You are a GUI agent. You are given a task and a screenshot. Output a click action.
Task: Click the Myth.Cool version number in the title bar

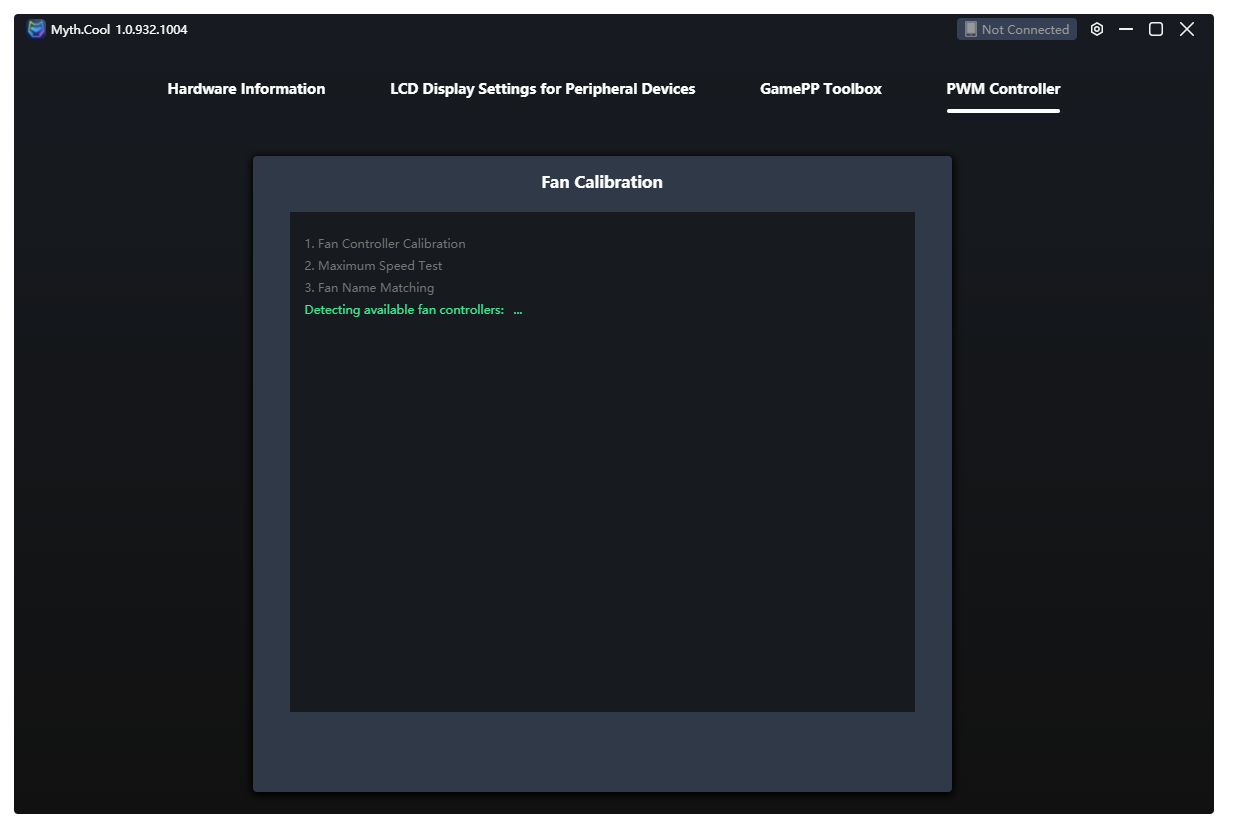click(151, 30)
